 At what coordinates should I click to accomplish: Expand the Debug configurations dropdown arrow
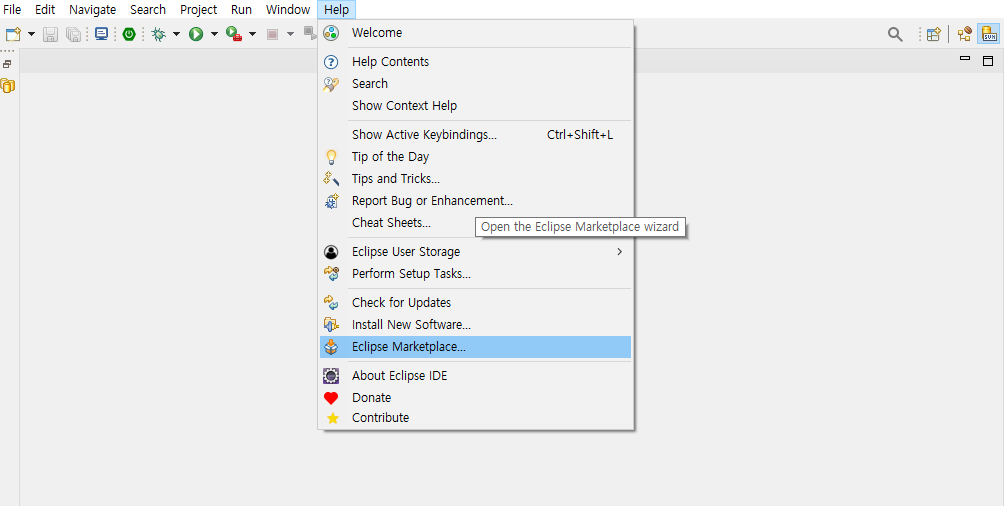point(176,34)
